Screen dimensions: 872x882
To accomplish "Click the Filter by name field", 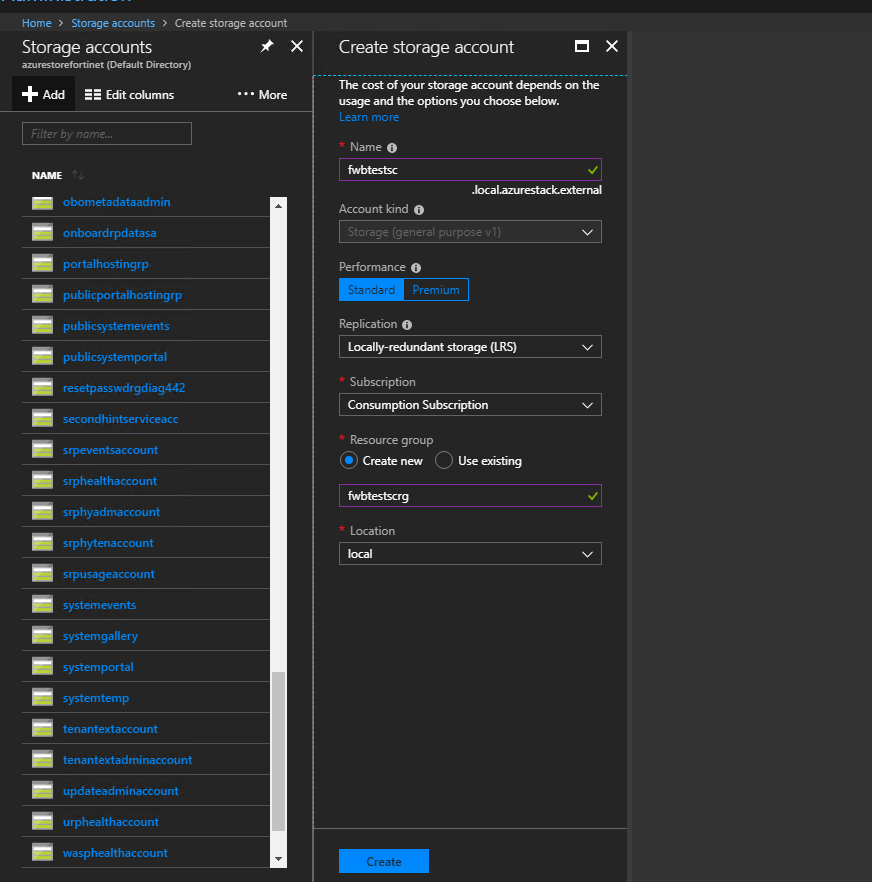I will [106, 133].
